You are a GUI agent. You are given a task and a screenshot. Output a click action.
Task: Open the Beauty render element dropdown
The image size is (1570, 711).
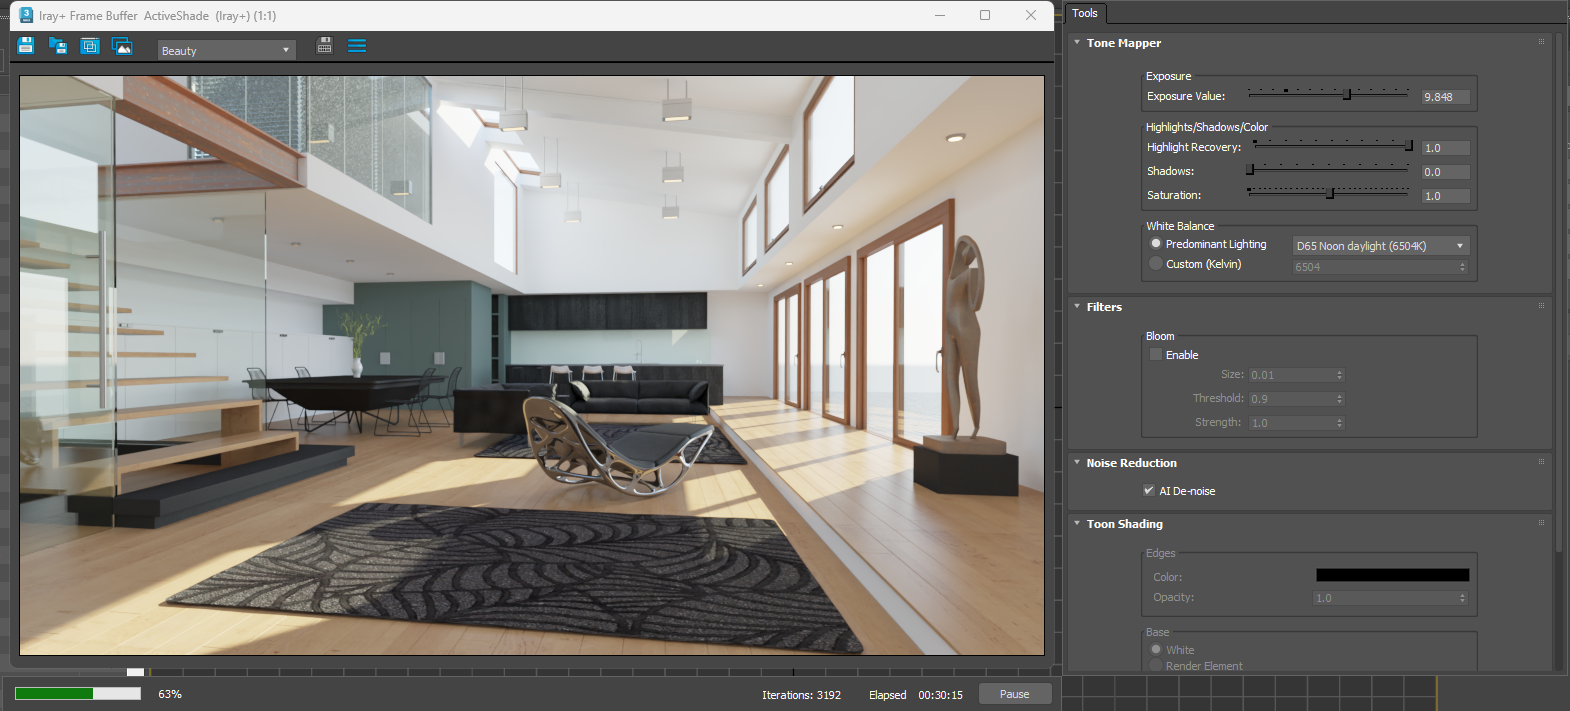(x=226, y=50)
